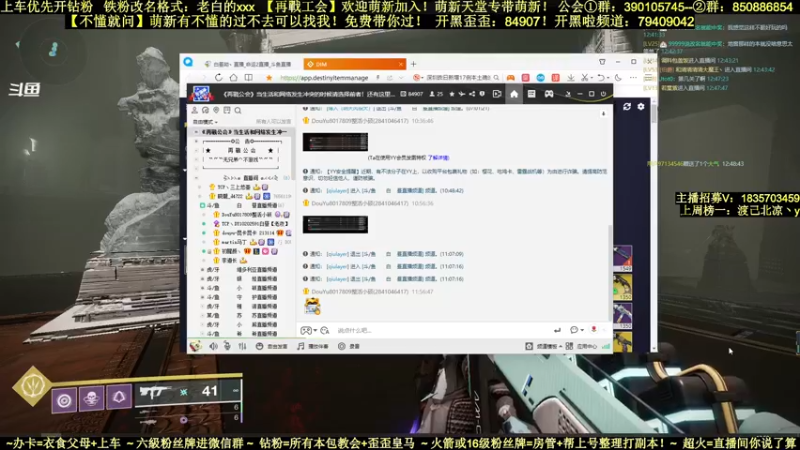Reload the browser page
The width and height of the screenshot is (800, 450).
click(x=218, y=78)
